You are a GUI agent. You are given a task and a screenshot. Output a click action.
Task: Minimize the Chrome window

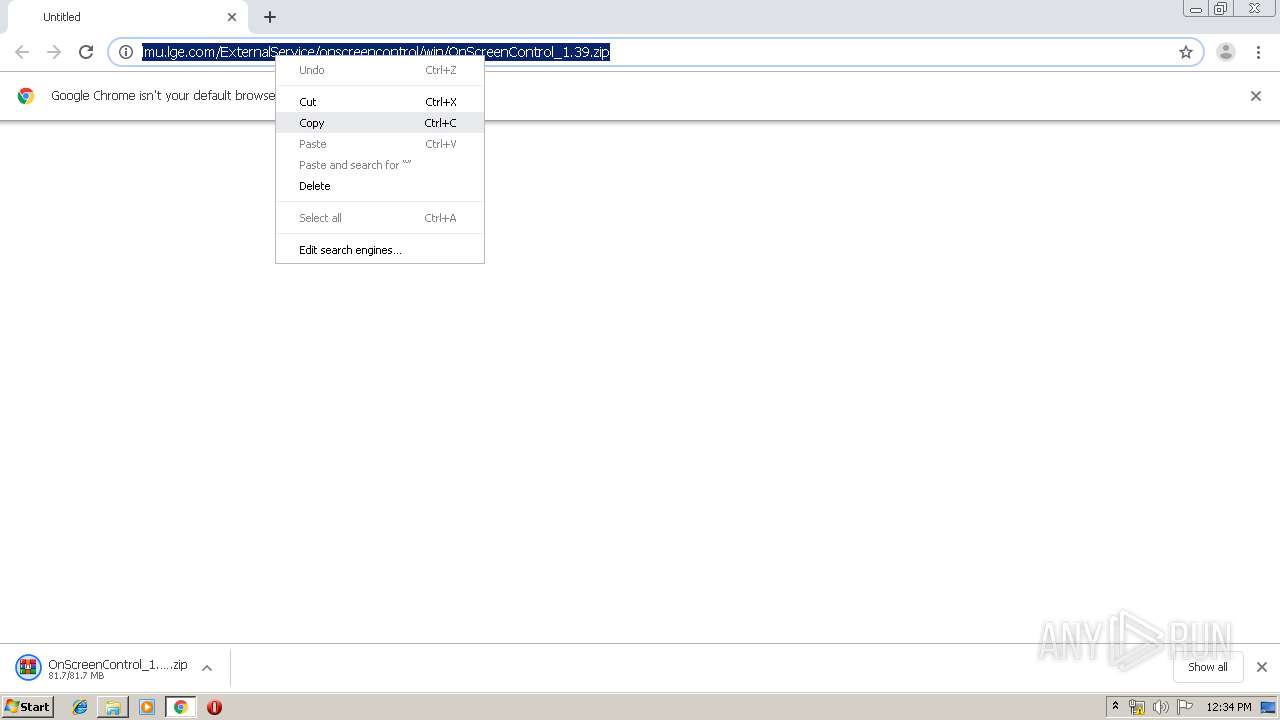click(1196, 9)
